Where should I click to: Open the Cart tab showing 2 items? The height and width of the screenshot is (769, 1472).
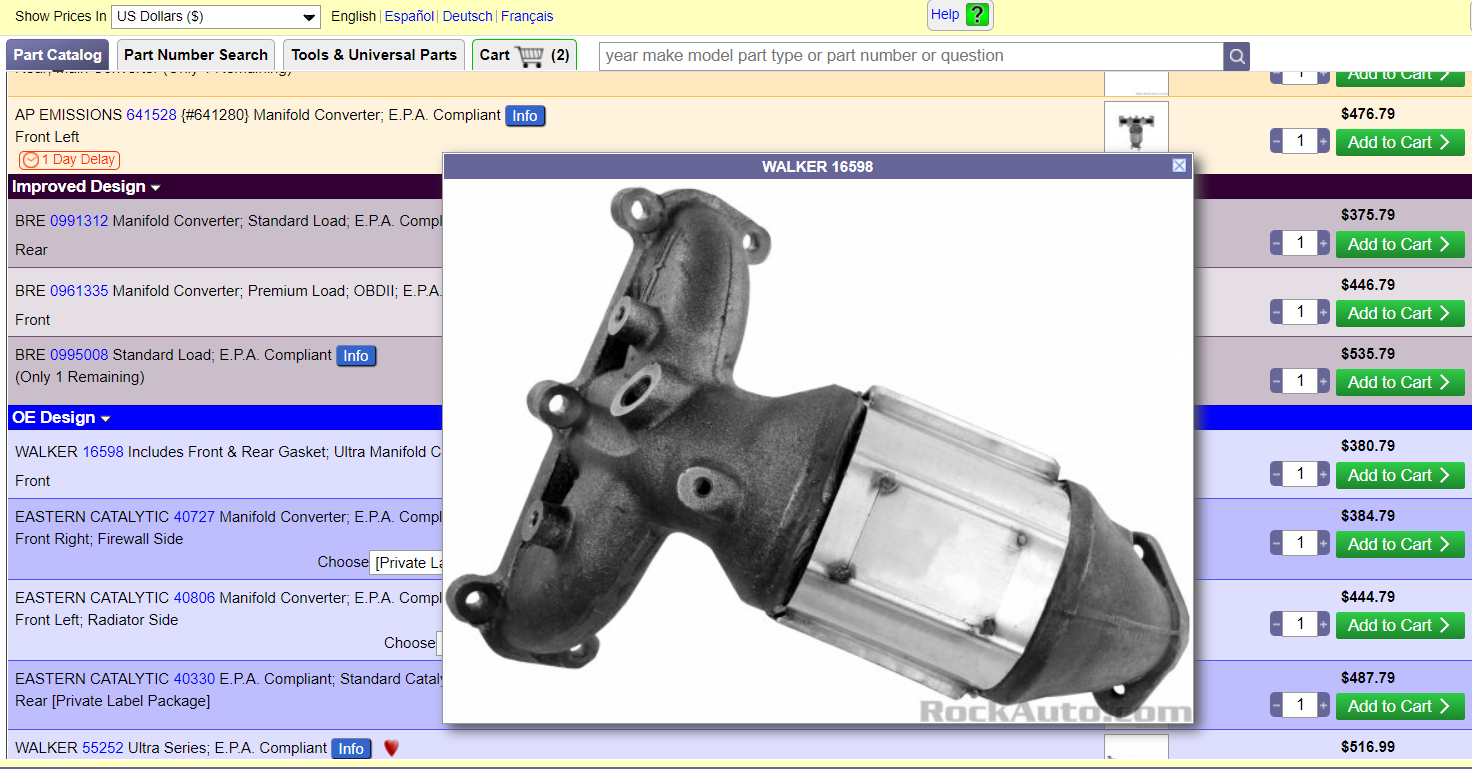524,55
